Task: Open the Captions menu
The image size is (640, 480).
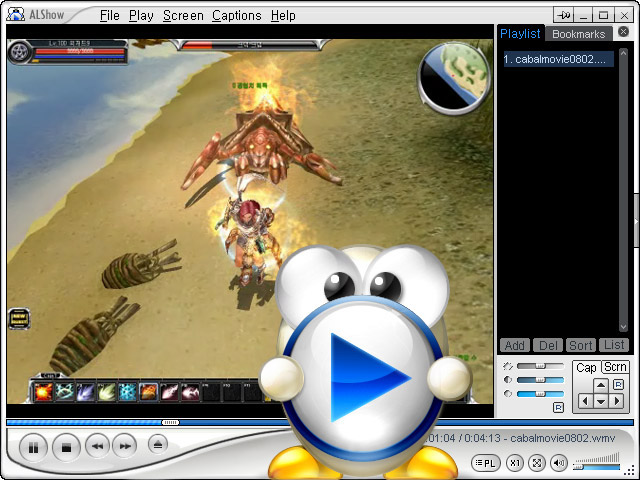Action: (x=236, y=16)
